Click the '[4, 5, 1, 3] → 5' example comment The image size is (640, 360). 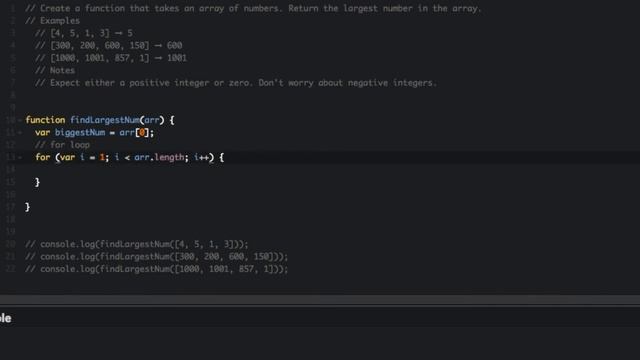coord(84,33)
